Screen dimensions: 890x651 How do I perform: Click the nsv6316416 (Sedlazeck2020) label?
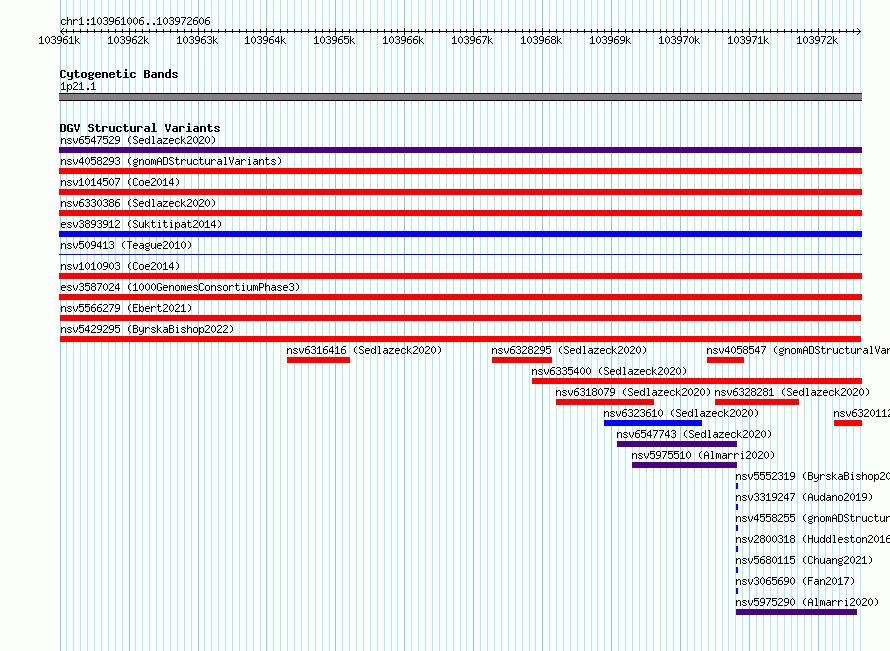[x=364, y=350]
